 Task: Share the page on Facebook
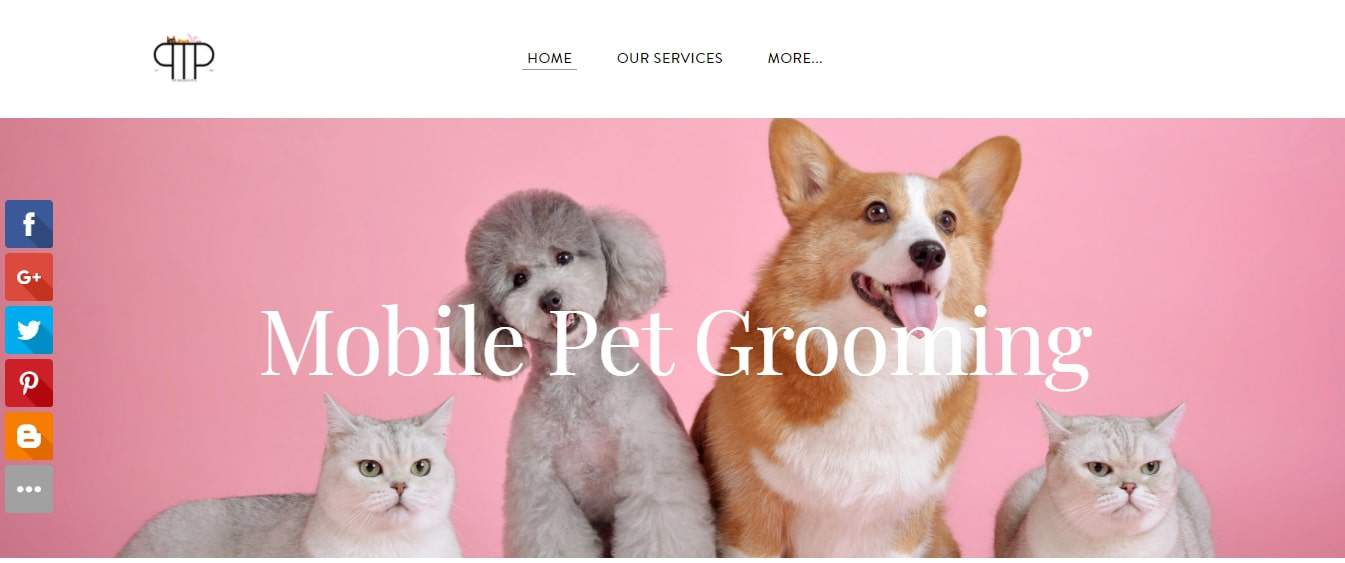pyautogui.click(x=29, y=224)
